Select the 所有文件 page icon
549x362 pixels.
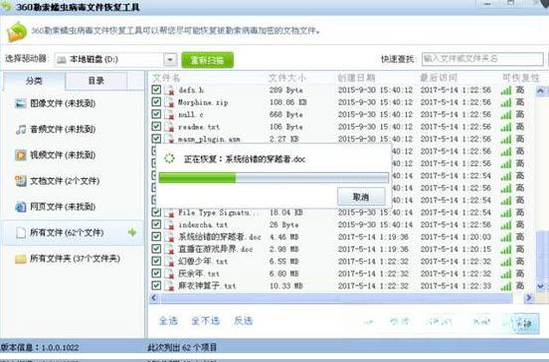(21, 233)
